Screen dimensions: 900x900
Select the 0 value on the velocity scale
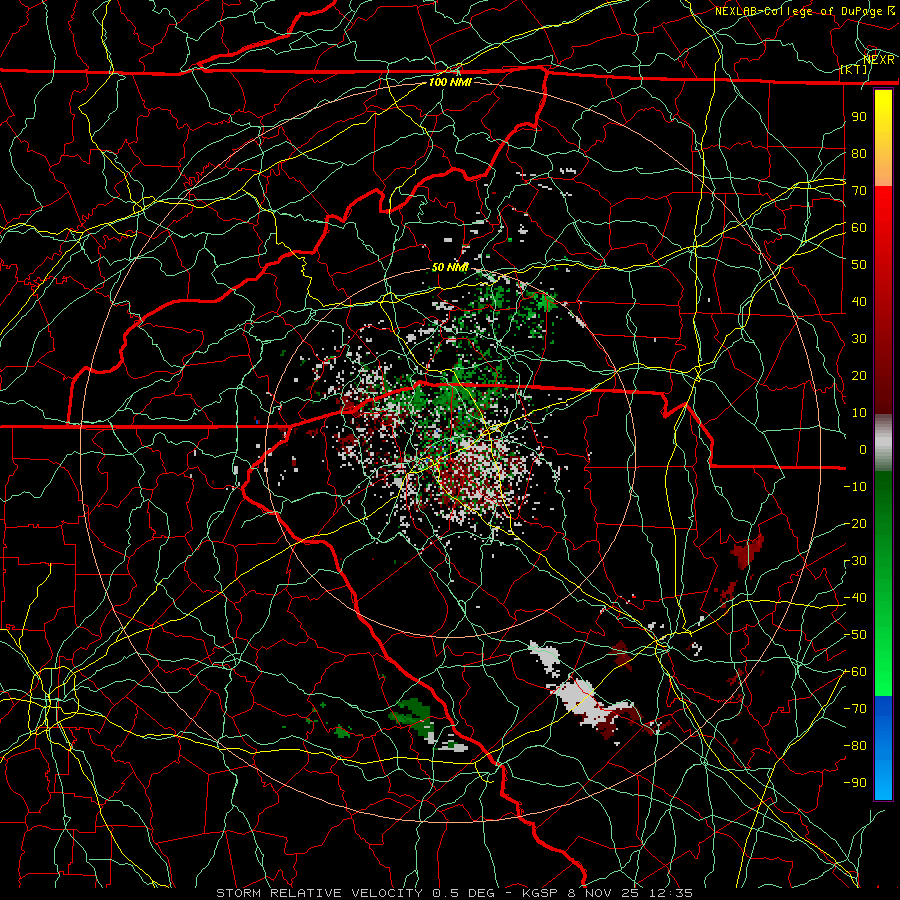coord(863,449)
